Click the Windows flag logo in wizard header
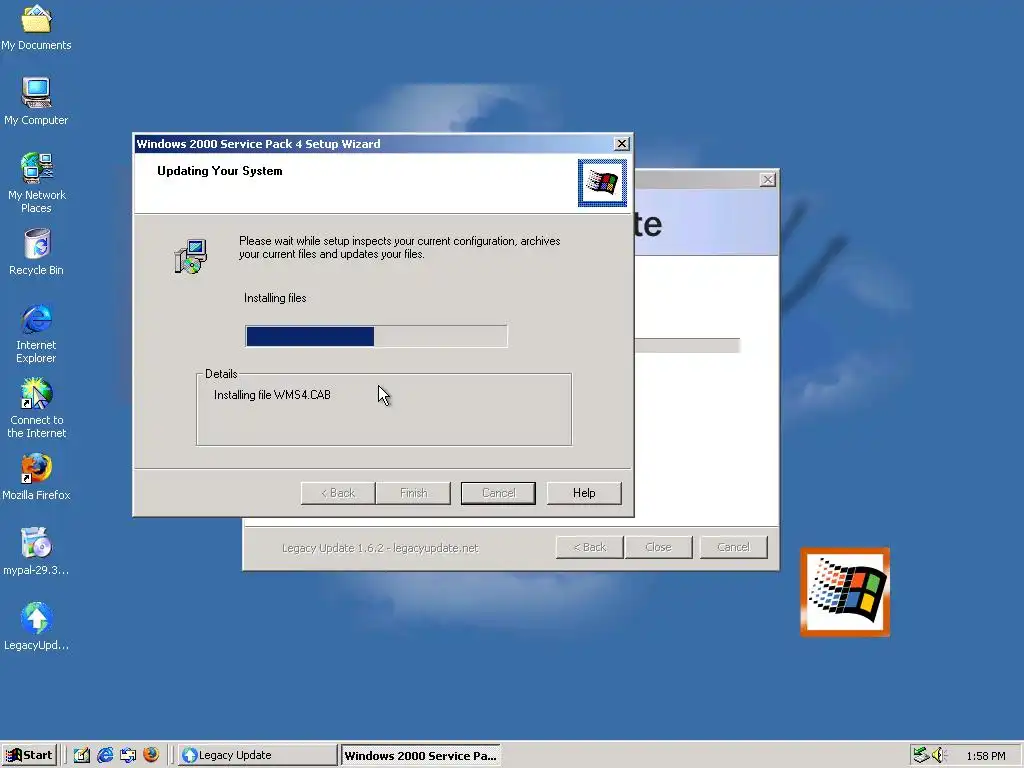Image resolution: width=1024 pixels, height=768 pixels. click(602, 183)
